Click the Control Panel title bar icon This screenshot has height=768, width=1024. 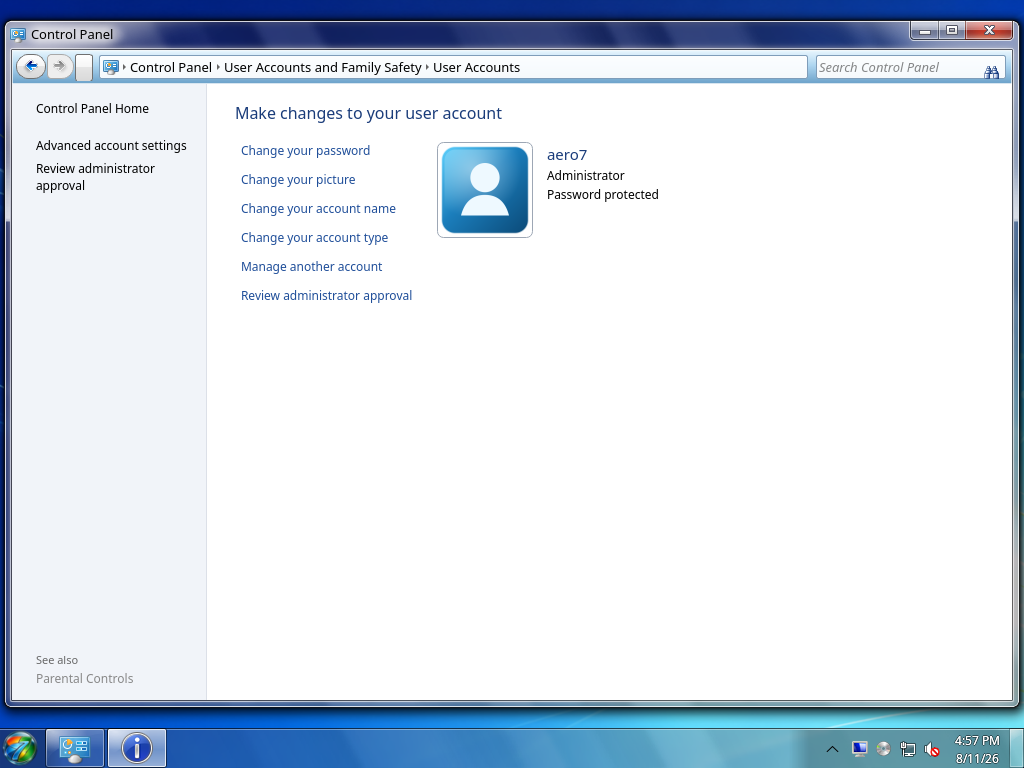[18, 34]
